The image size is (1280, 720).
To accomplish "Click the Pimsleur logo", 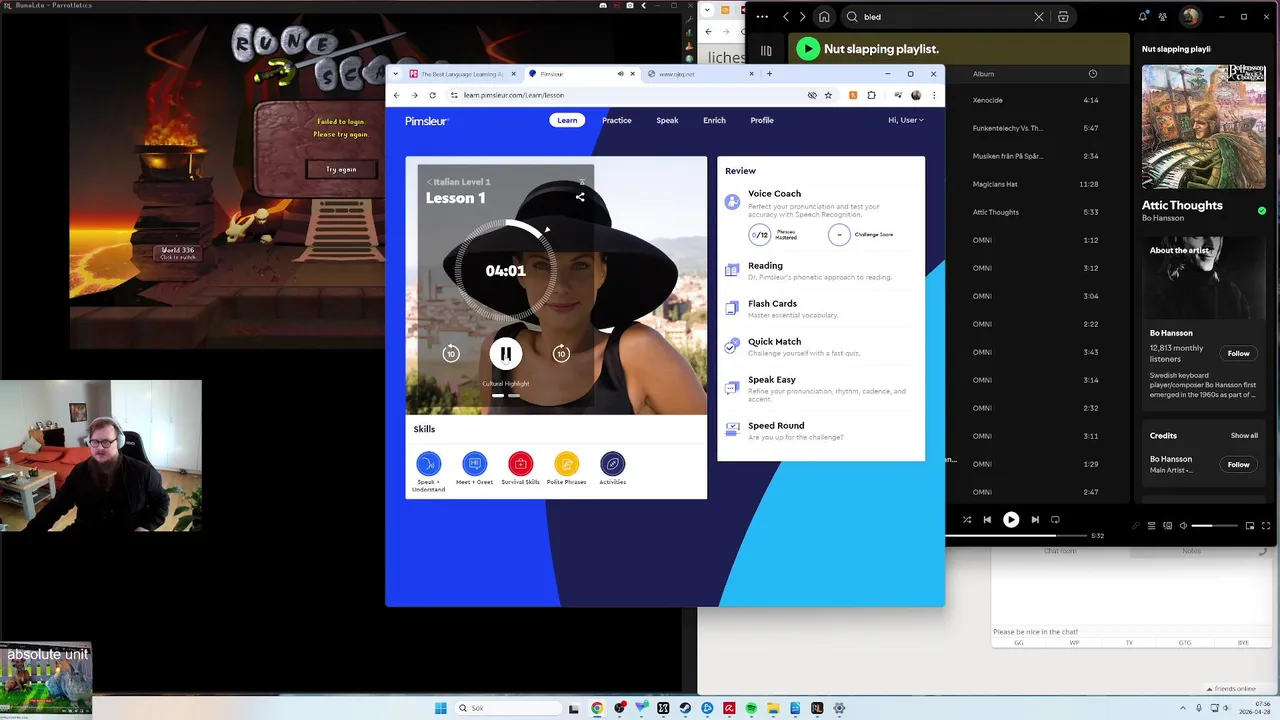I will (427, 120).
